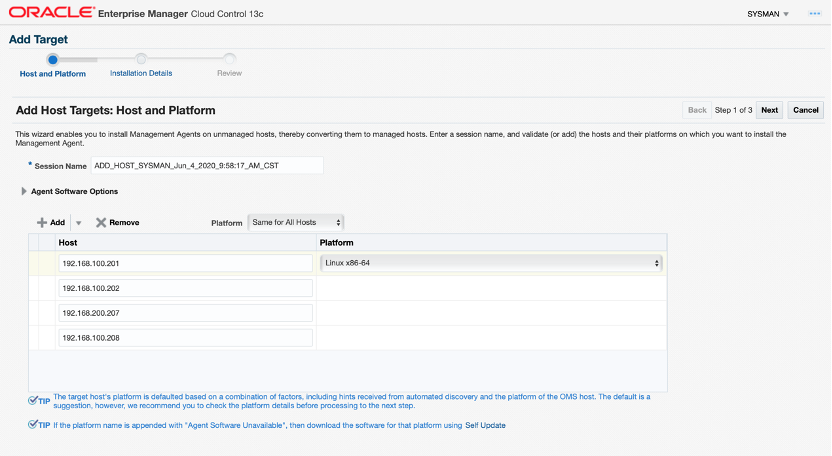Click the Add Target page title
The width and height of the screenshot is (832, 456).
point(38,39)
